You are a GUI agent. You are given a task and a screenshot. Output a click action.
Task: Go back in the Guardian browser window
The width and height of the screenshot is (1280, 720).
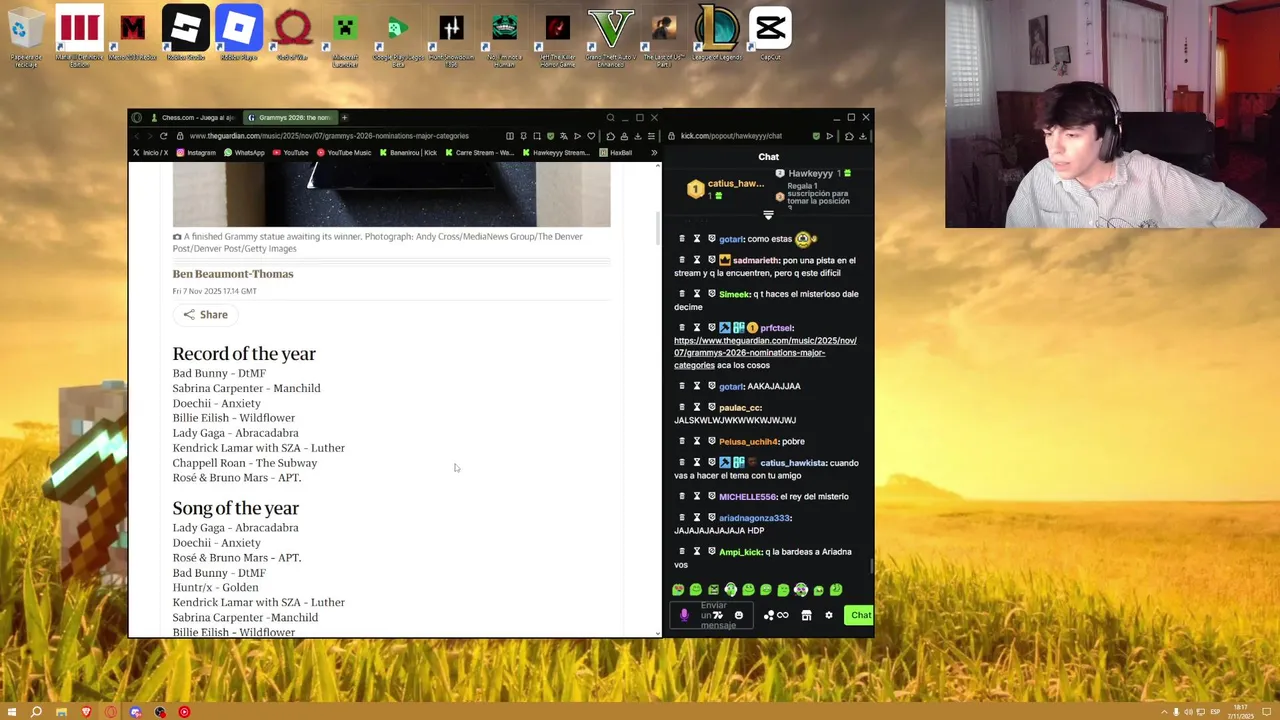139,136
